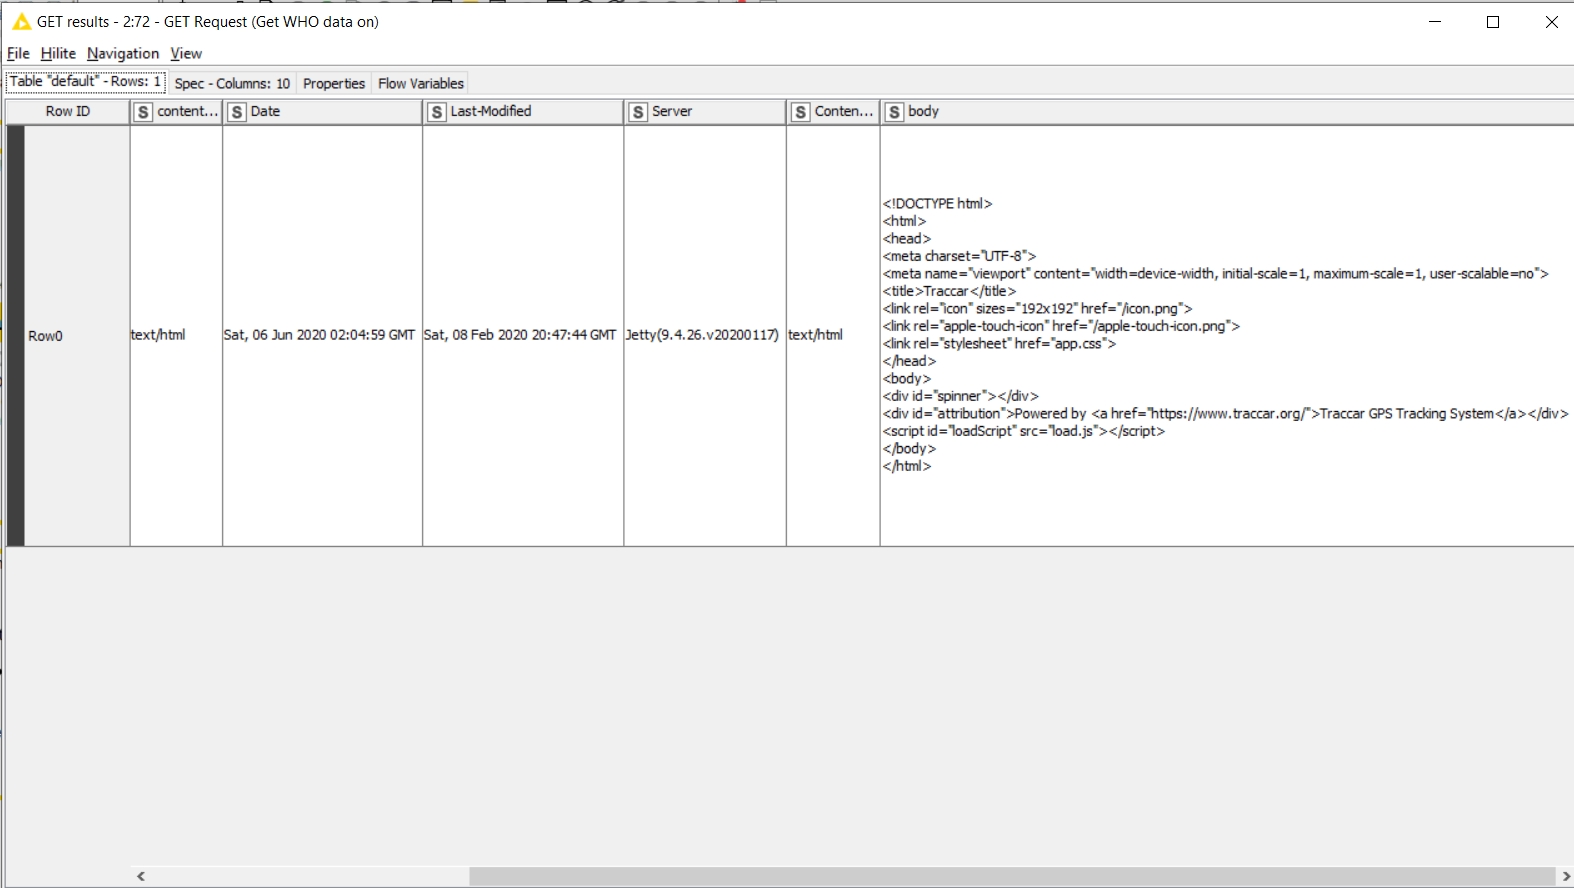
Task: Select the first text/html cell under content...
Action: click(x=176, y=335)
